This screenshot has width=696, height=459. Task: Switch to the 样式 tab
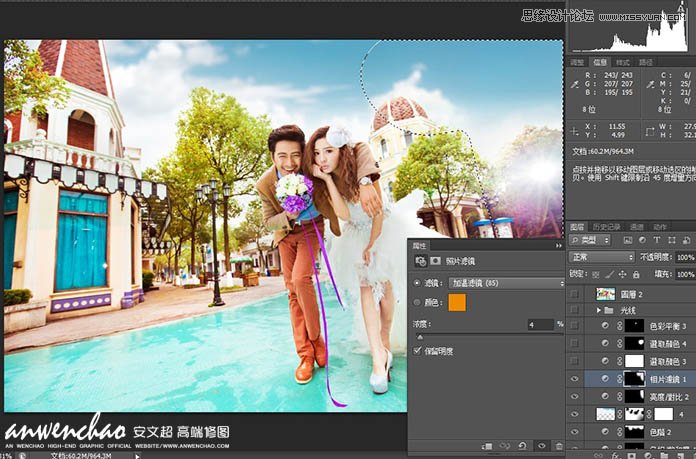point(623,62)
